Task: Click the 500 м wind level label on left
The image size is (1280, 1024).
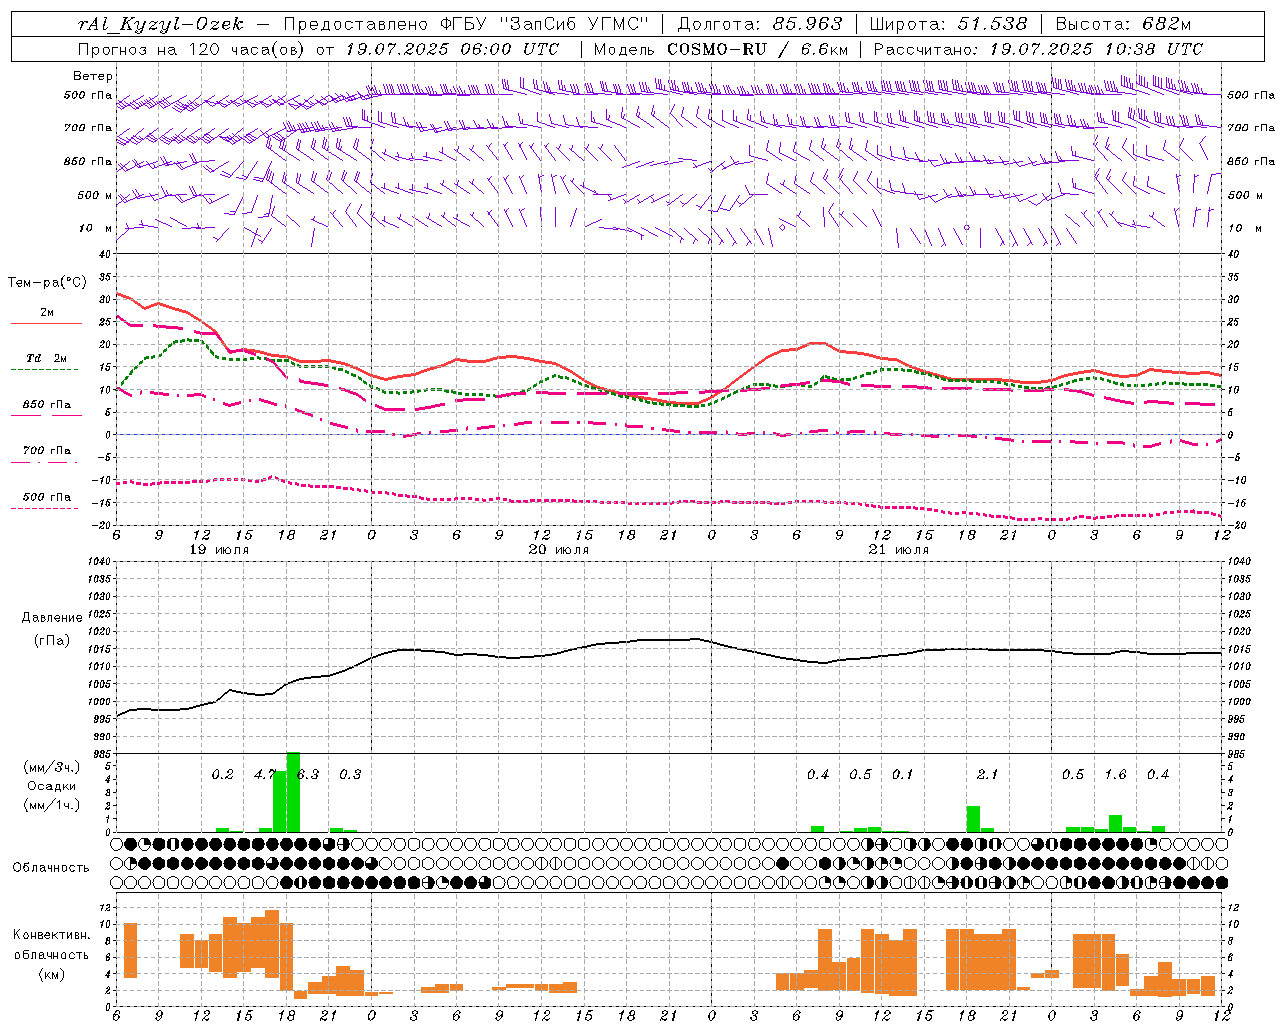Action: pyautogui.click(x=96, y=195)
